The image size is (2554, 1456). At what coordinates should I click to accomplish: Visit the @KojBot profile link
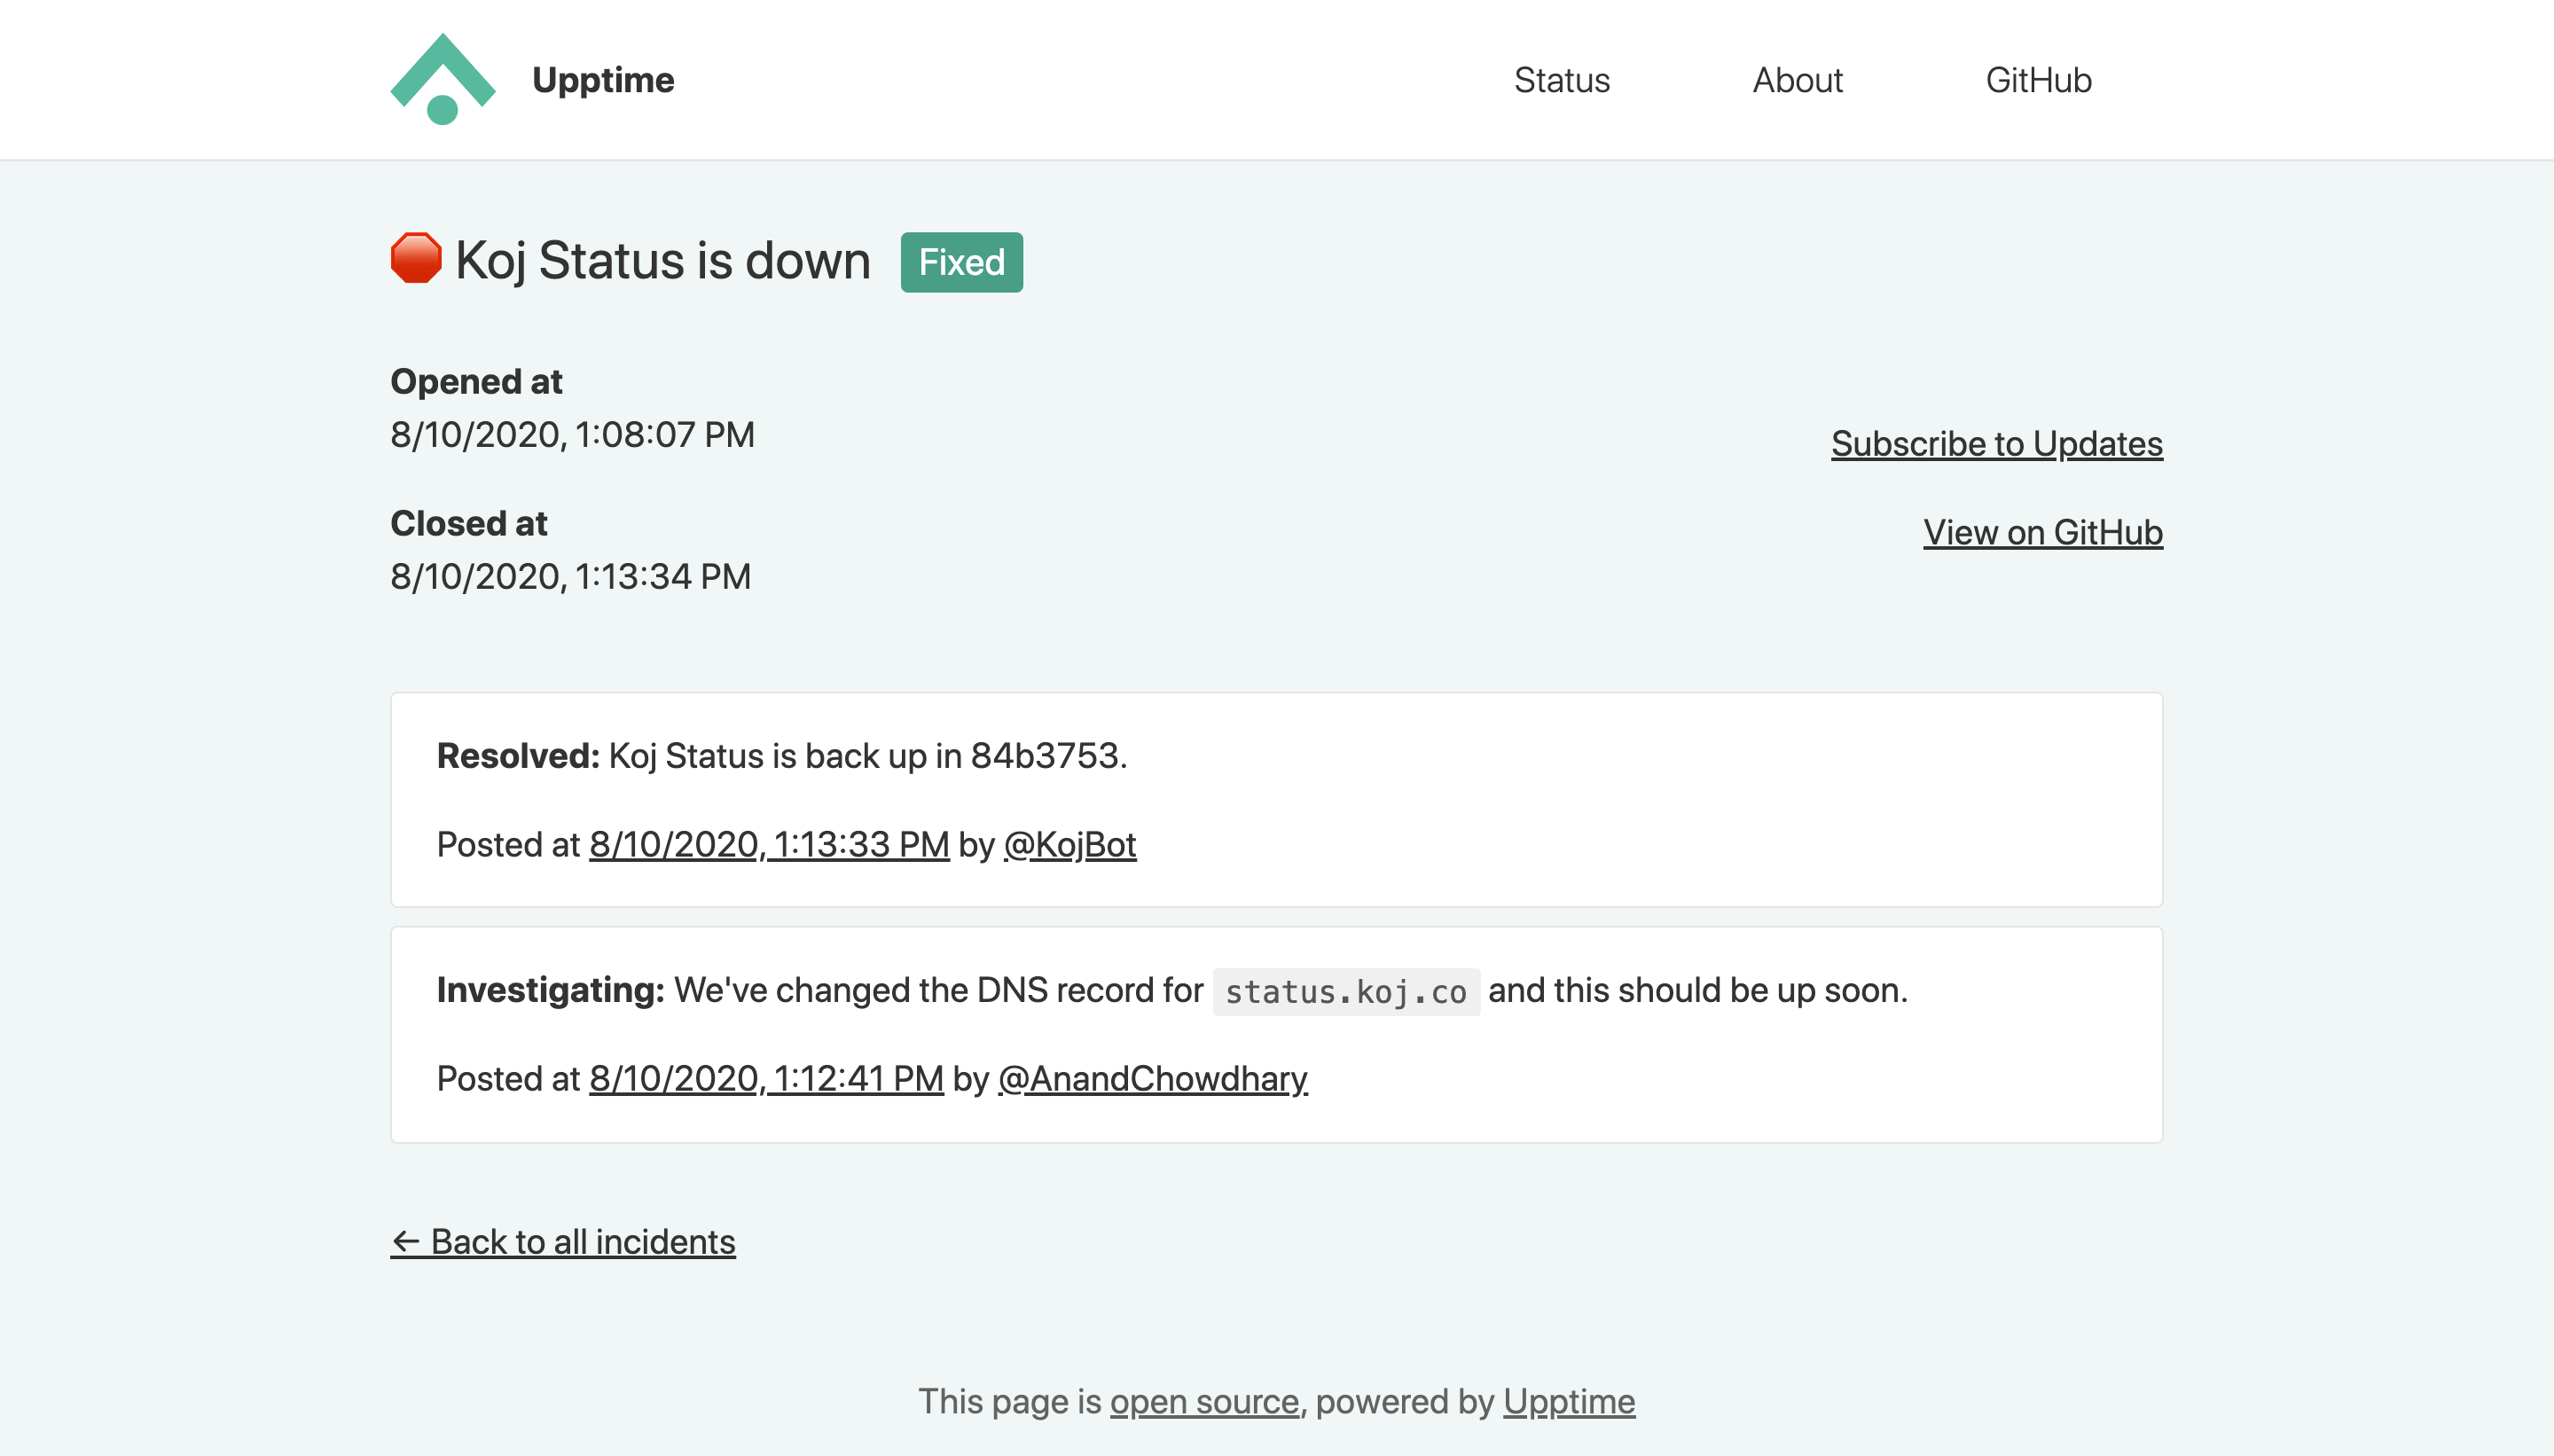(1069, 844)
